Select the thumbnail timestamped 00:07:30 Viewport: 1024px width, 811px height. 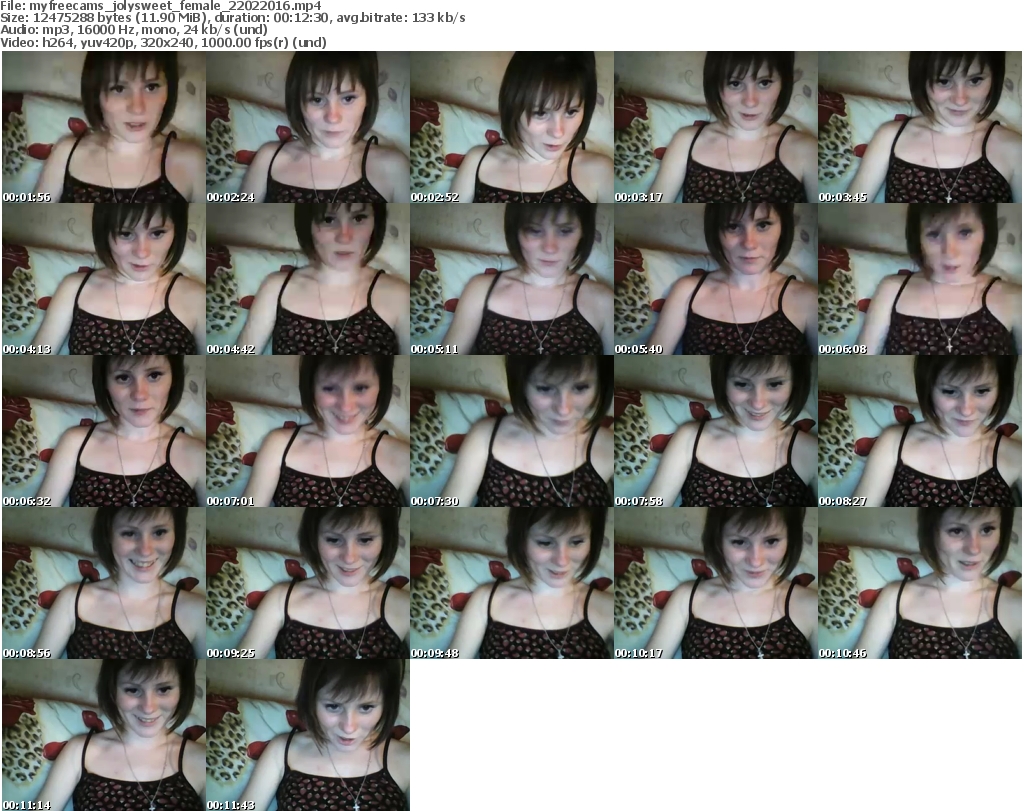[512, 431]
